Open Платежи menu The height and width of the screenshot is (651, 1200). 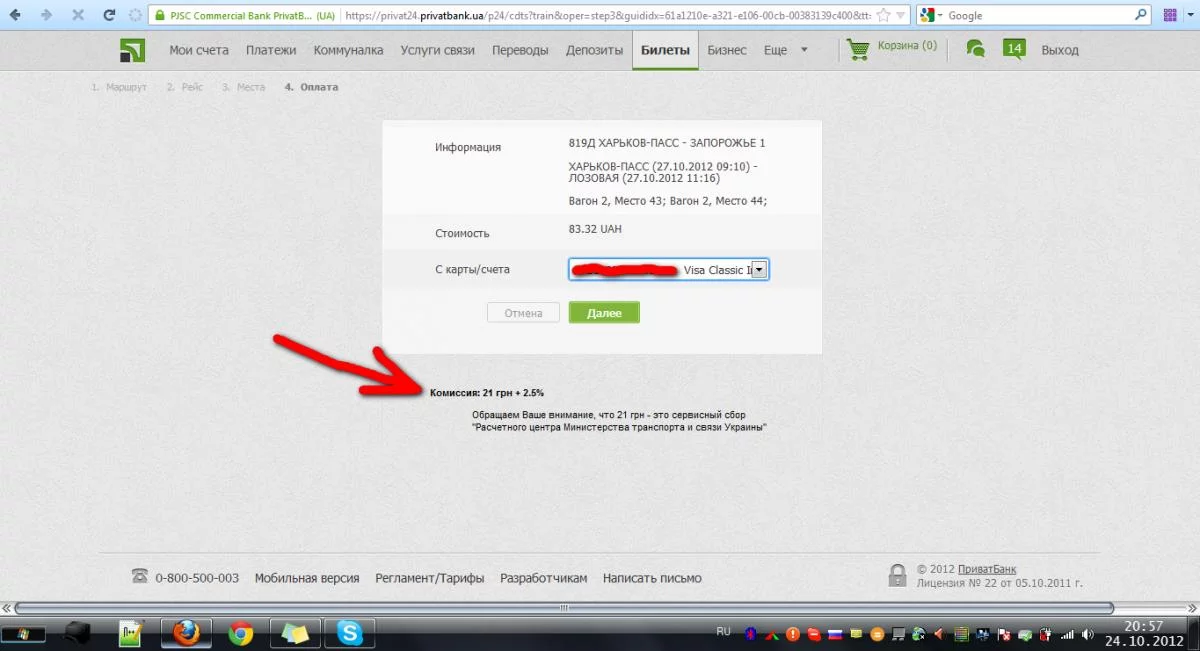point(271,50)
